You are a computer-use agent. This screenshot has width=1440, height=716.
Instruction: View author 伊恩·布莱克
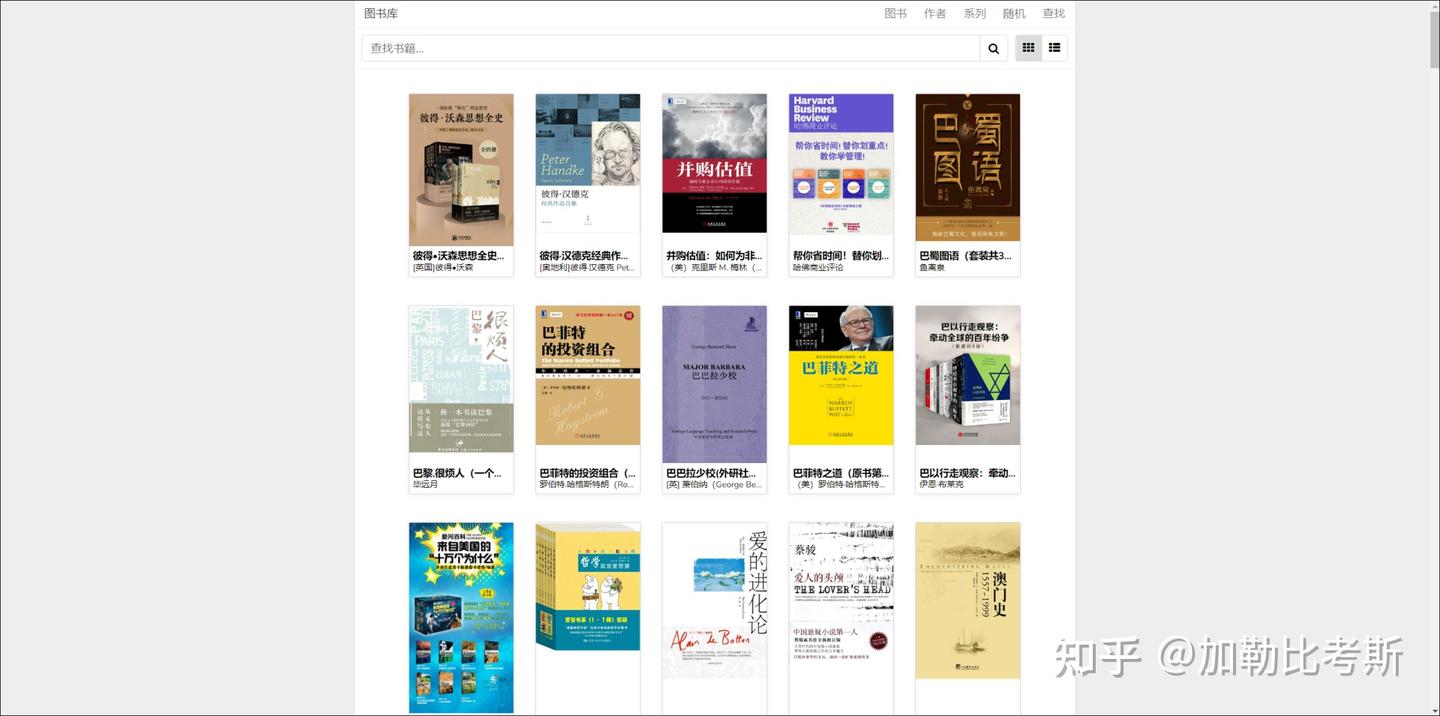pyautogui.click(x=941, y=486)
